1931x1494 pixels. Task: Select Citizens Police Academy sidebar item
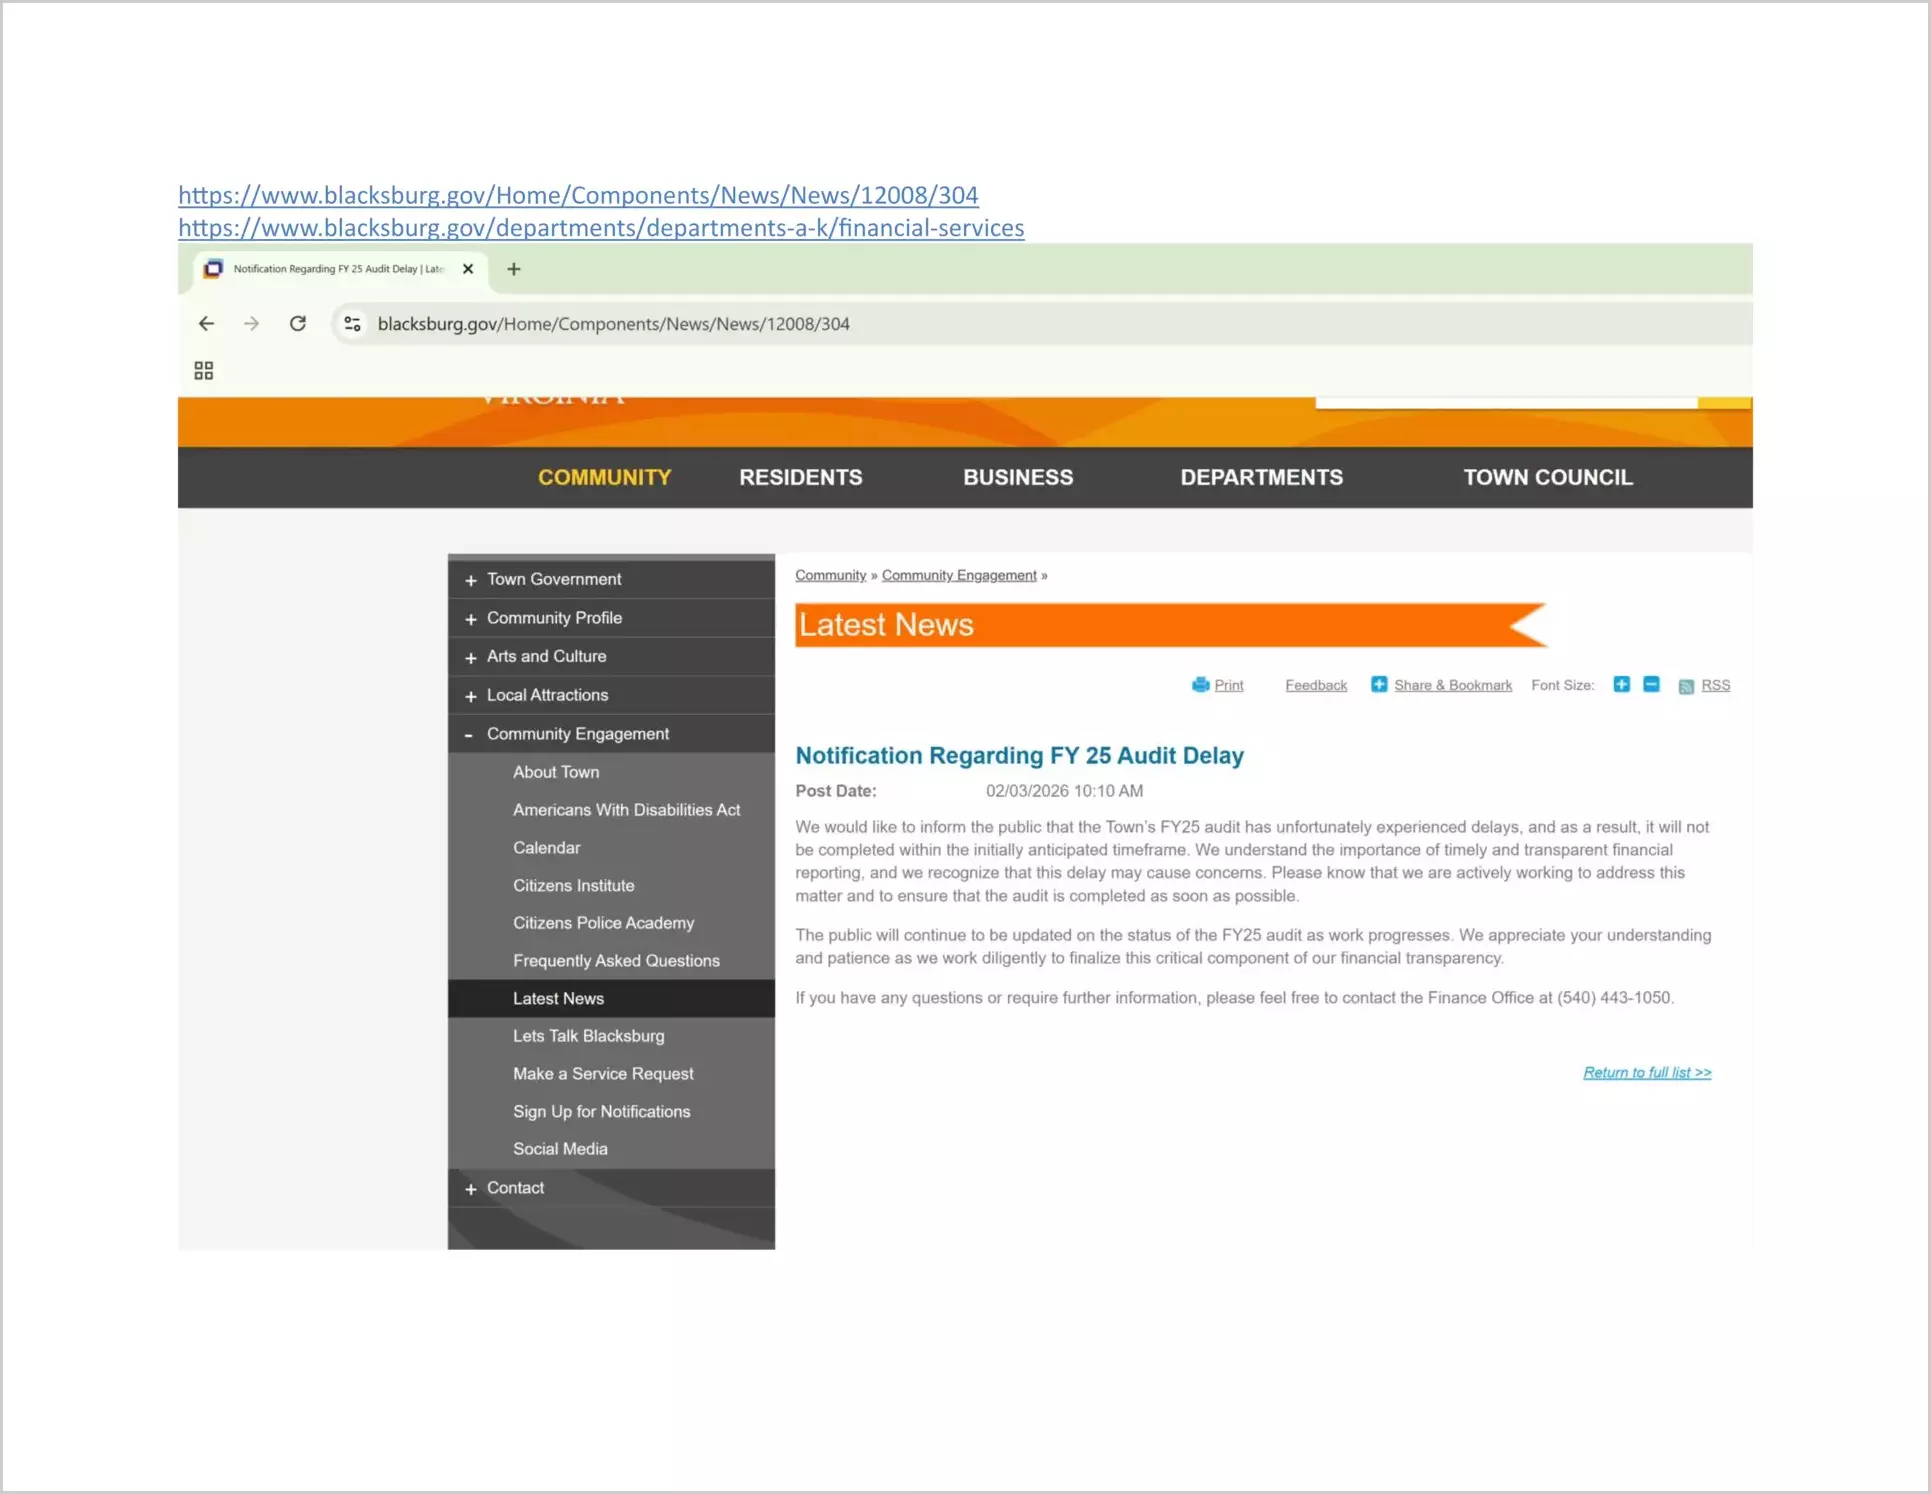tap(603, 923)
